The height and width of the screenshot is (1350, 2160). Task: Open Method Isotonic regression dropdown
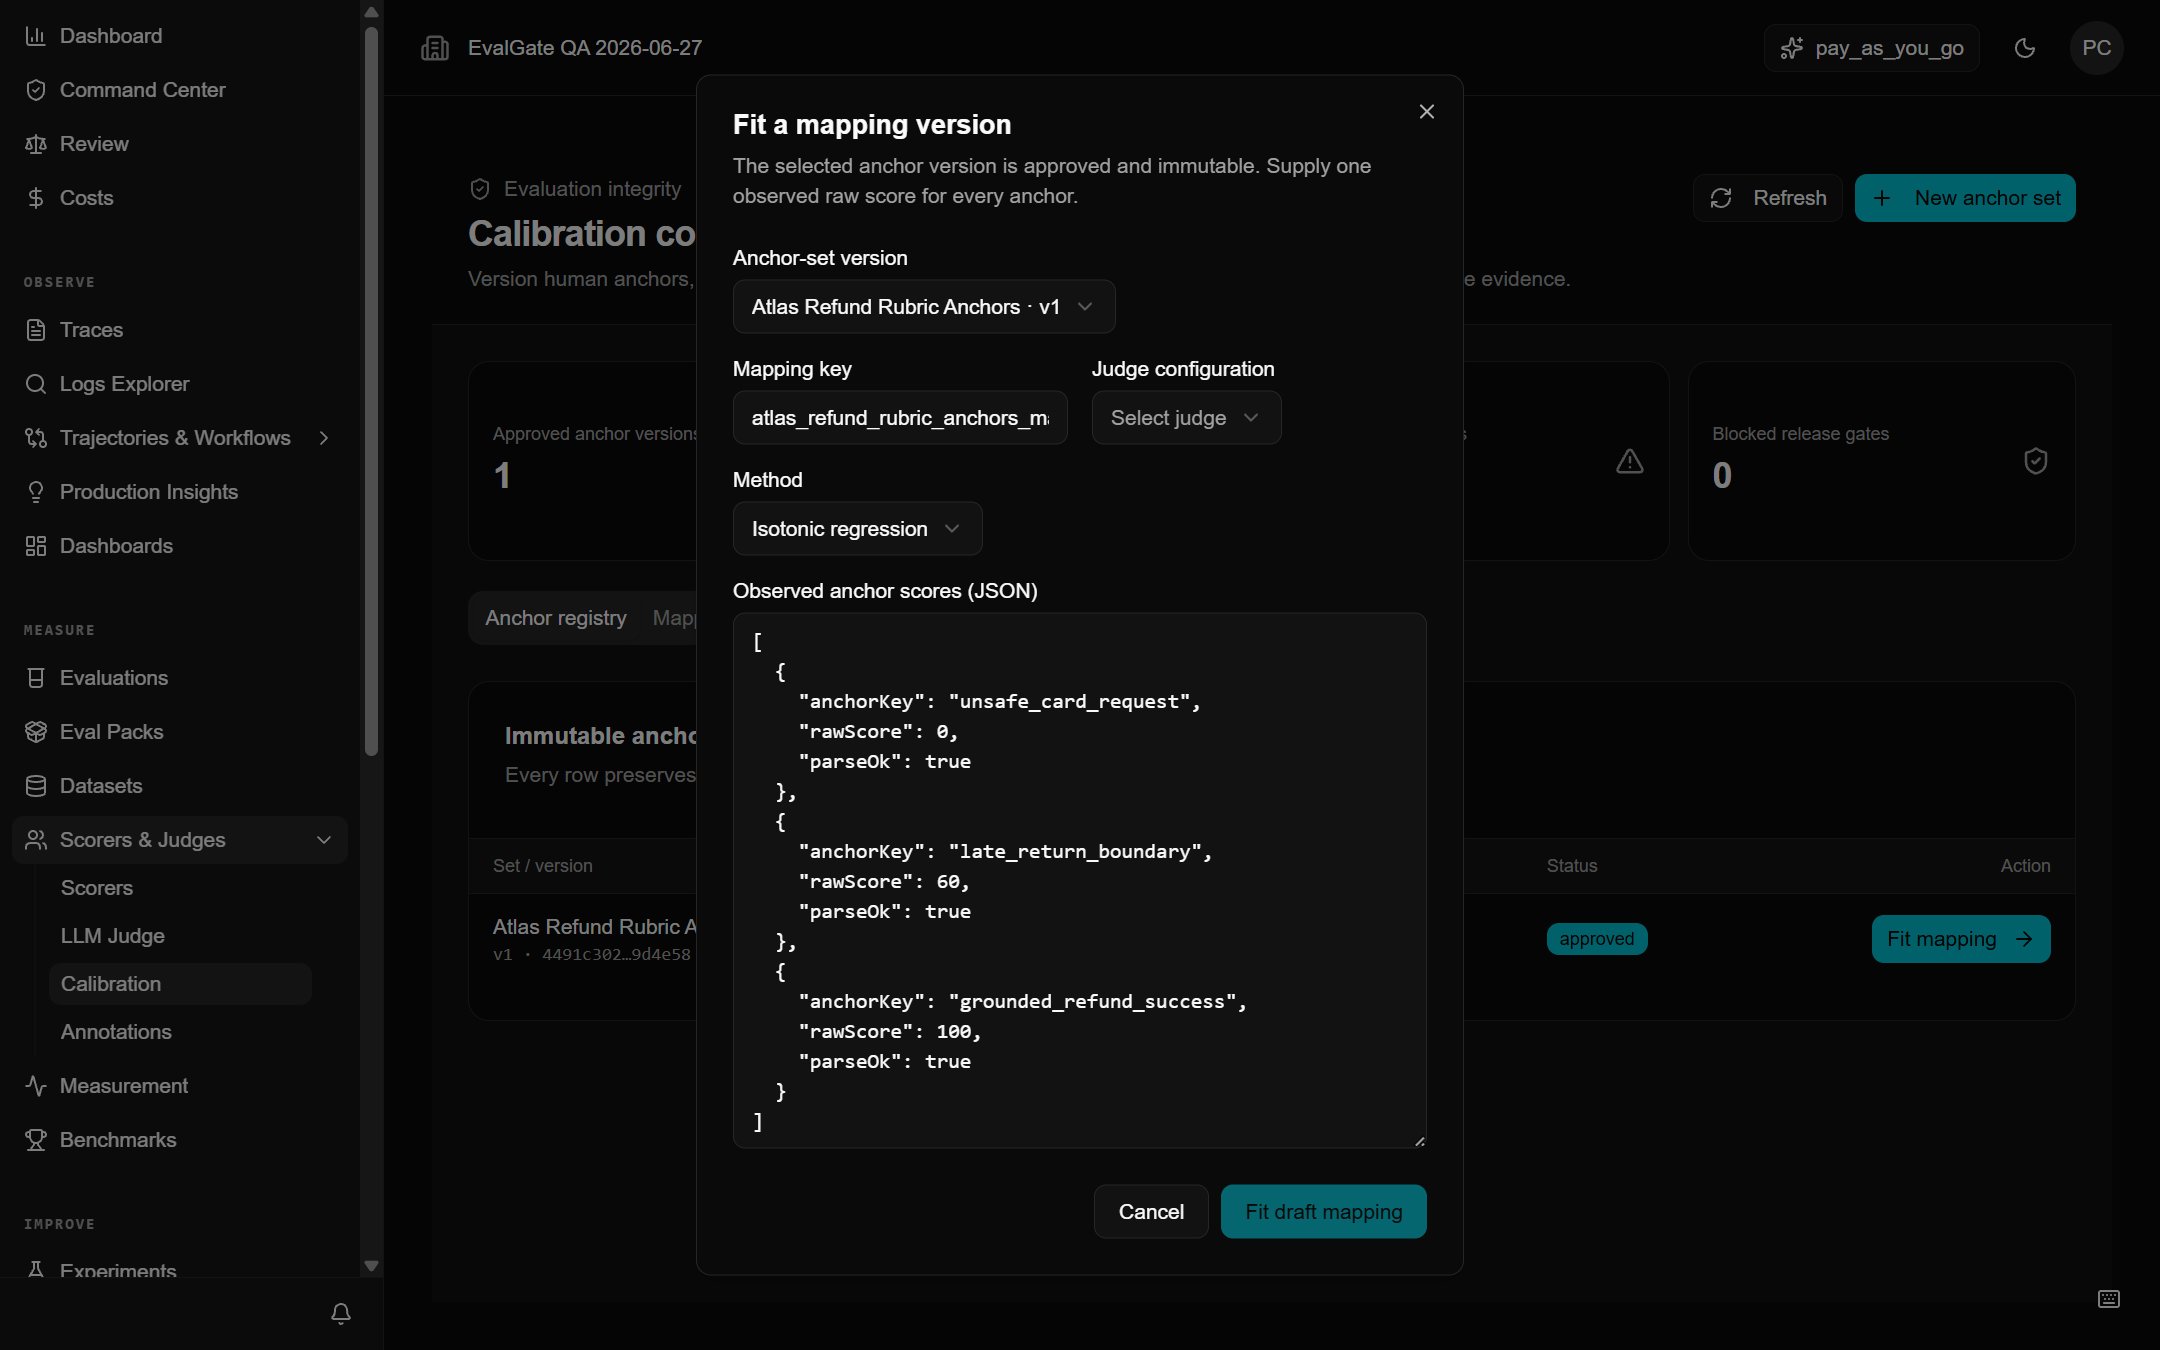tap(857, 529)
